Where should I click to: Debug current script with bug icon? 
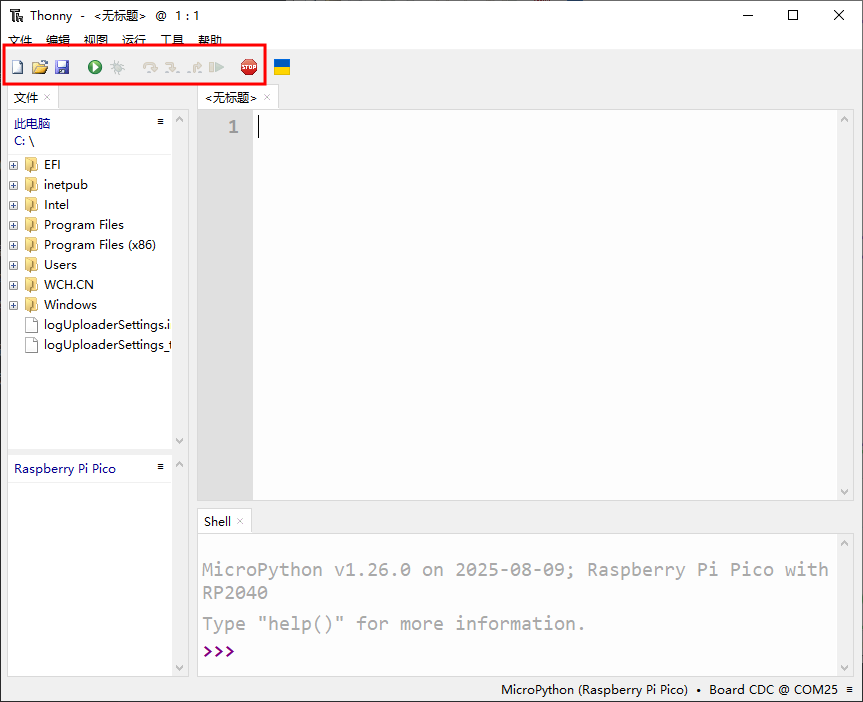point(117,67)
